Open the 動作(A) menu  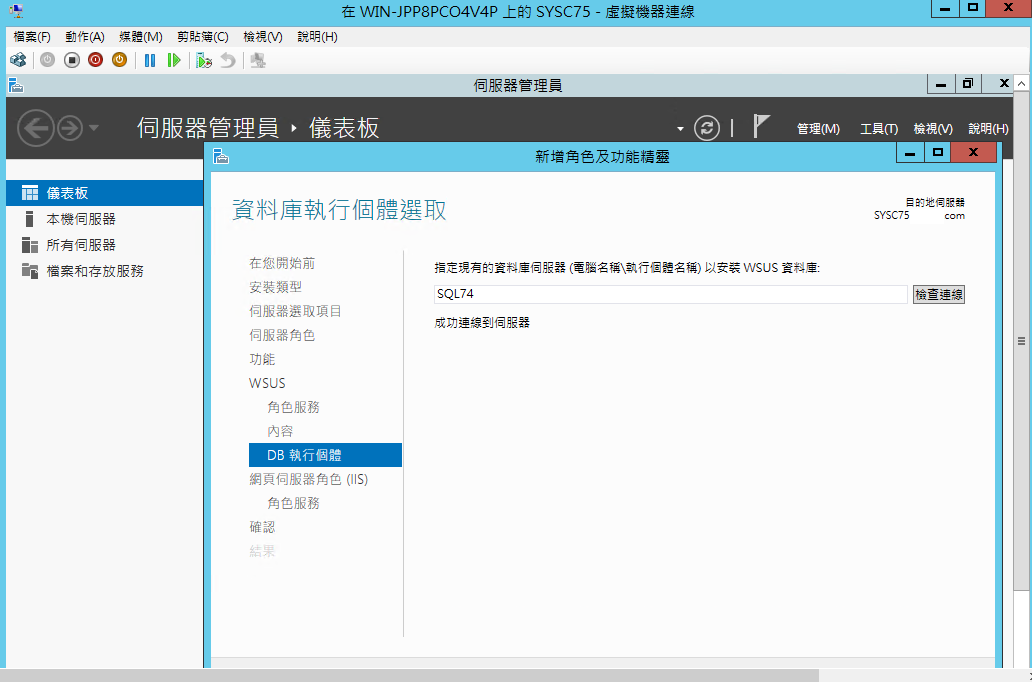click(85, 37)
